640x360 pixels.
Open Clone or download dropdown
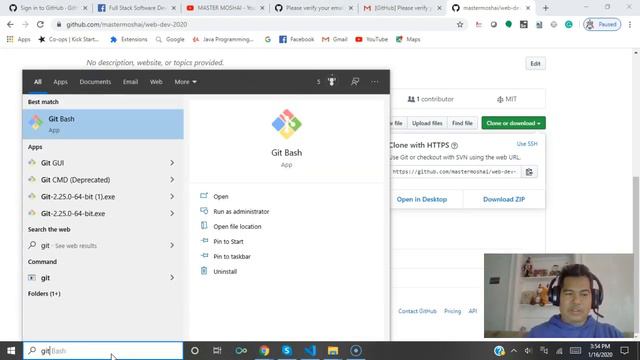(x=513, y=123)
